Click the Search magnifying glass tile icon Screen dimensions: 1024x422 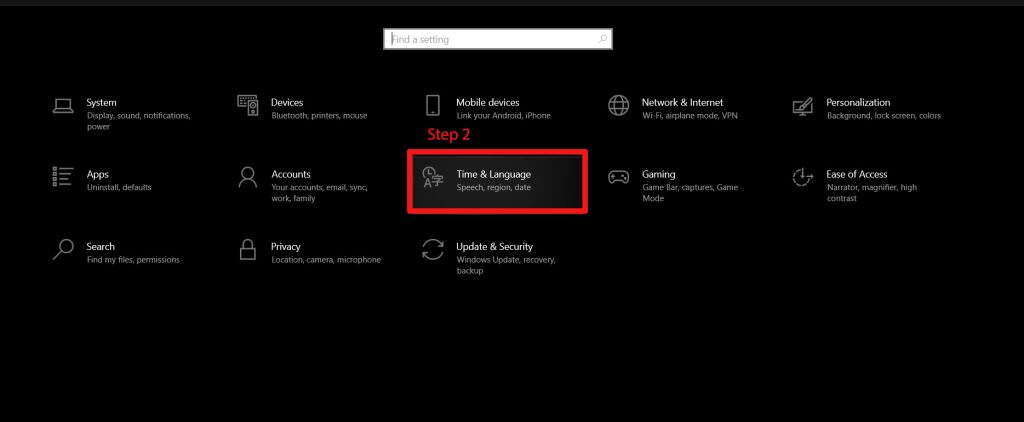63,249
